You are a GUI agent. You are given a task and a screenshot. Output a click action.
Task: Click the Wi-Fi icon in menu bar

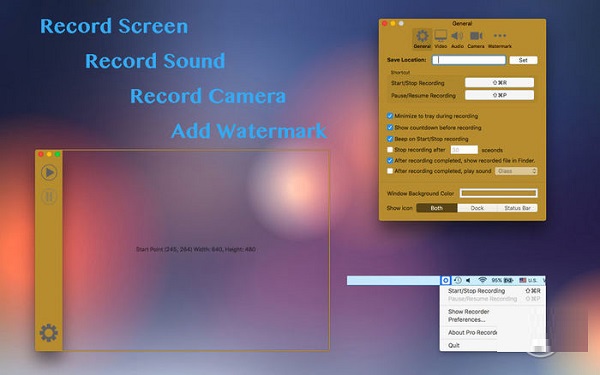pyautogui.click(x=482, y=280)
